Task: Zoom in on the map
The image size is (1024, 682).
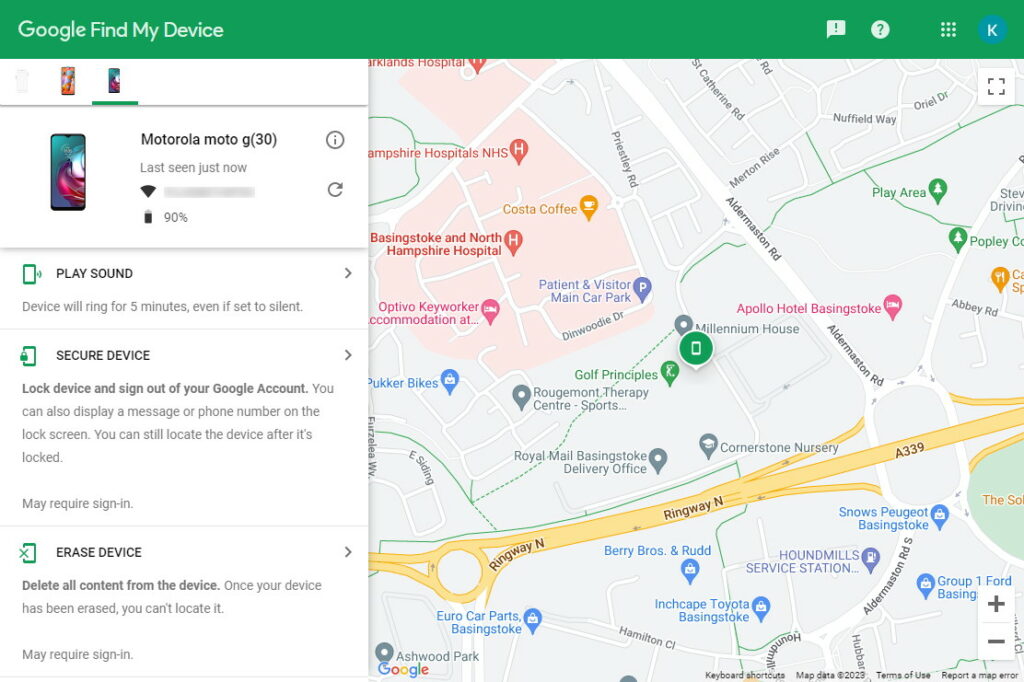Action: click(x=996, y=604)
